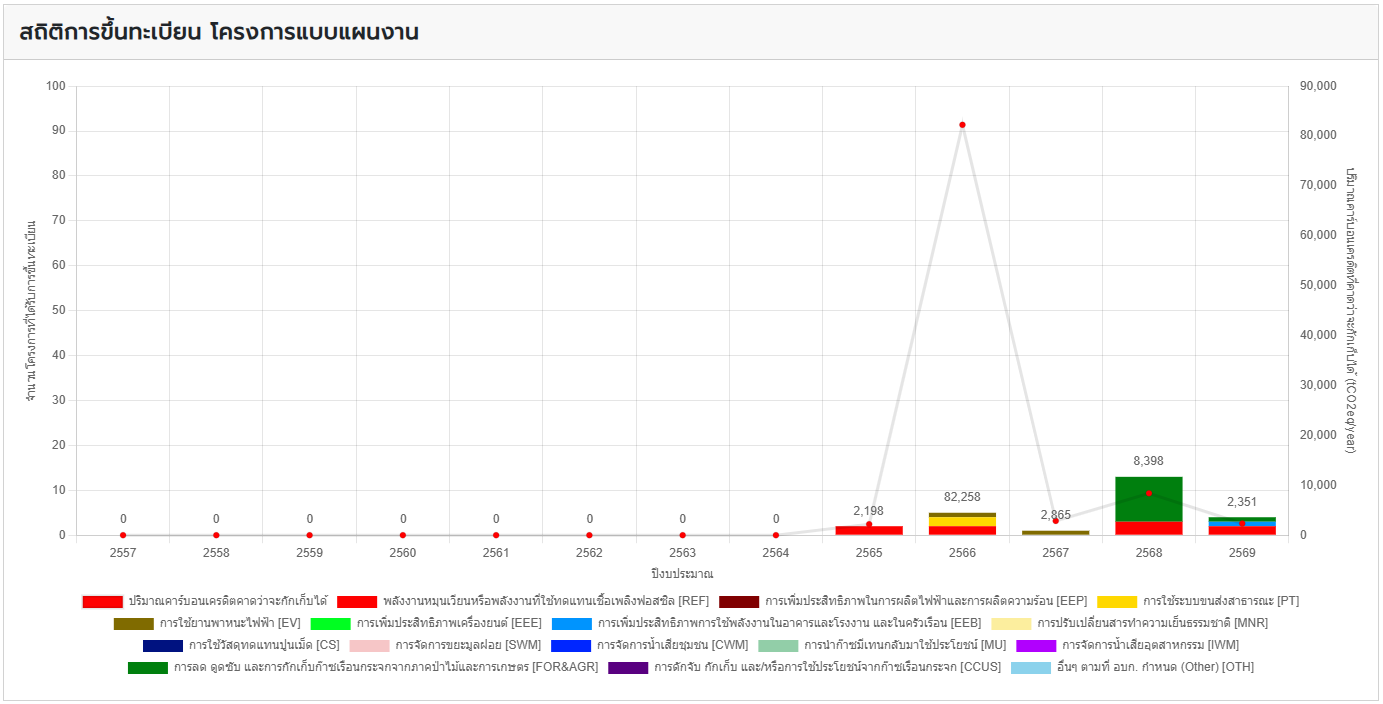Toggle the [MU] methane legend entry

pyautogui.click(x=905, y=646)
